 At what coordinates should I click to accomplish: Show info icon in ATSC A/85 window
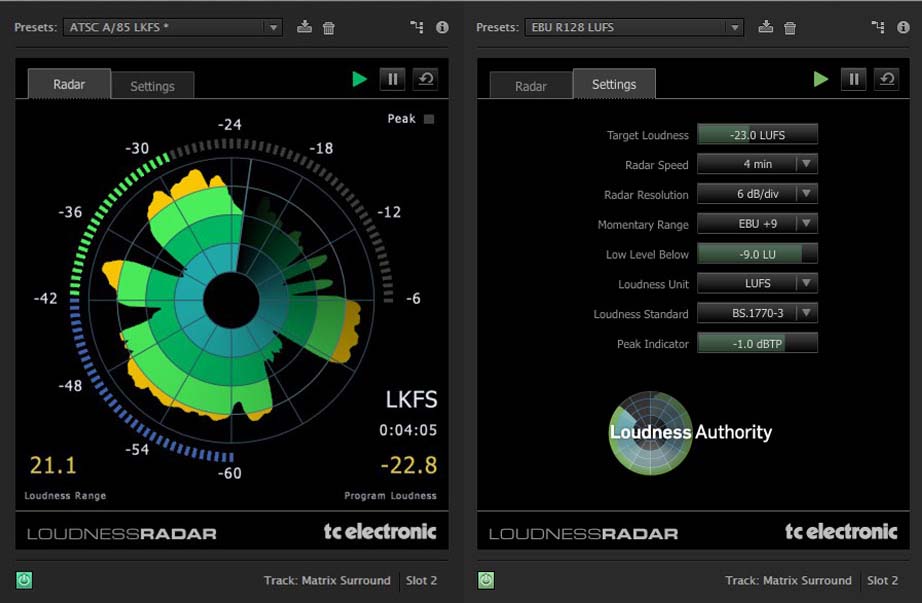tap(442, 27)
